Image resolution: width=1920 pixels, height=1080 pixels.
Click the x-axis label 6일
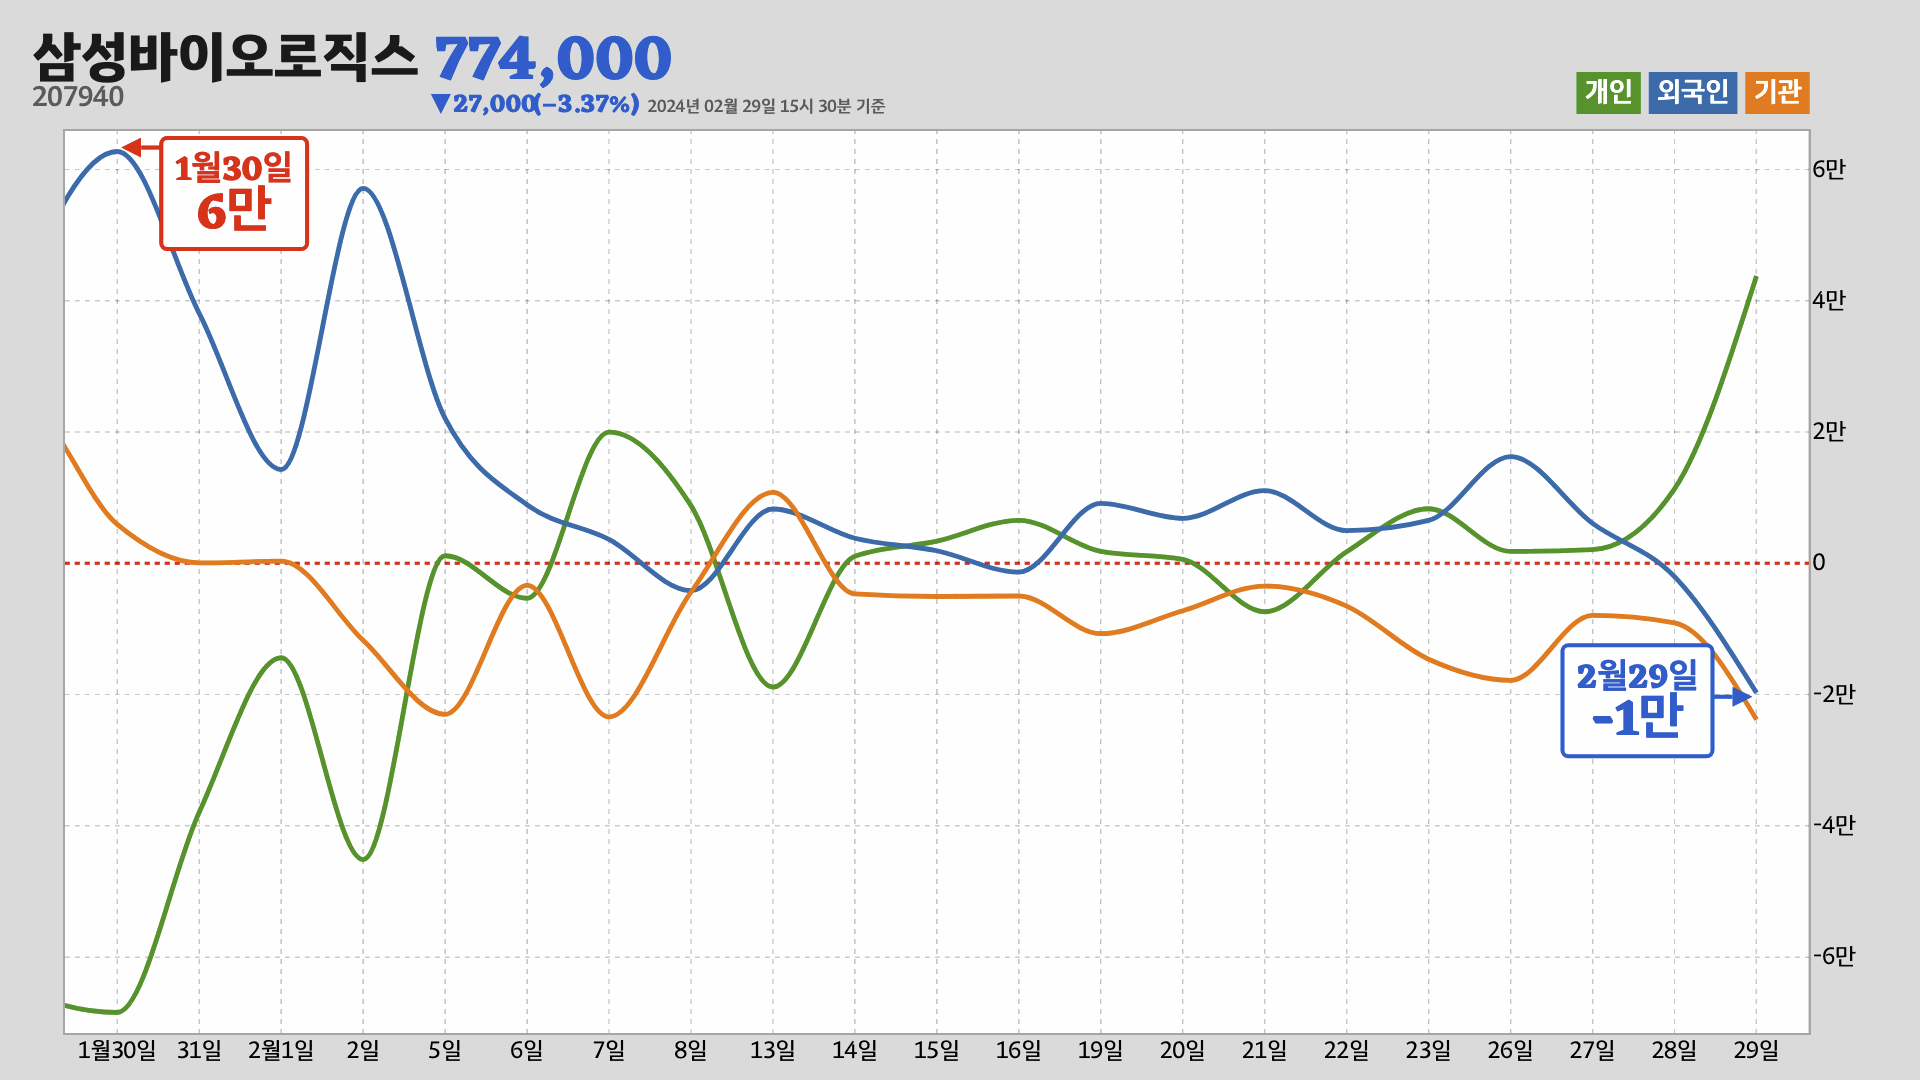tap(527, 1051)
